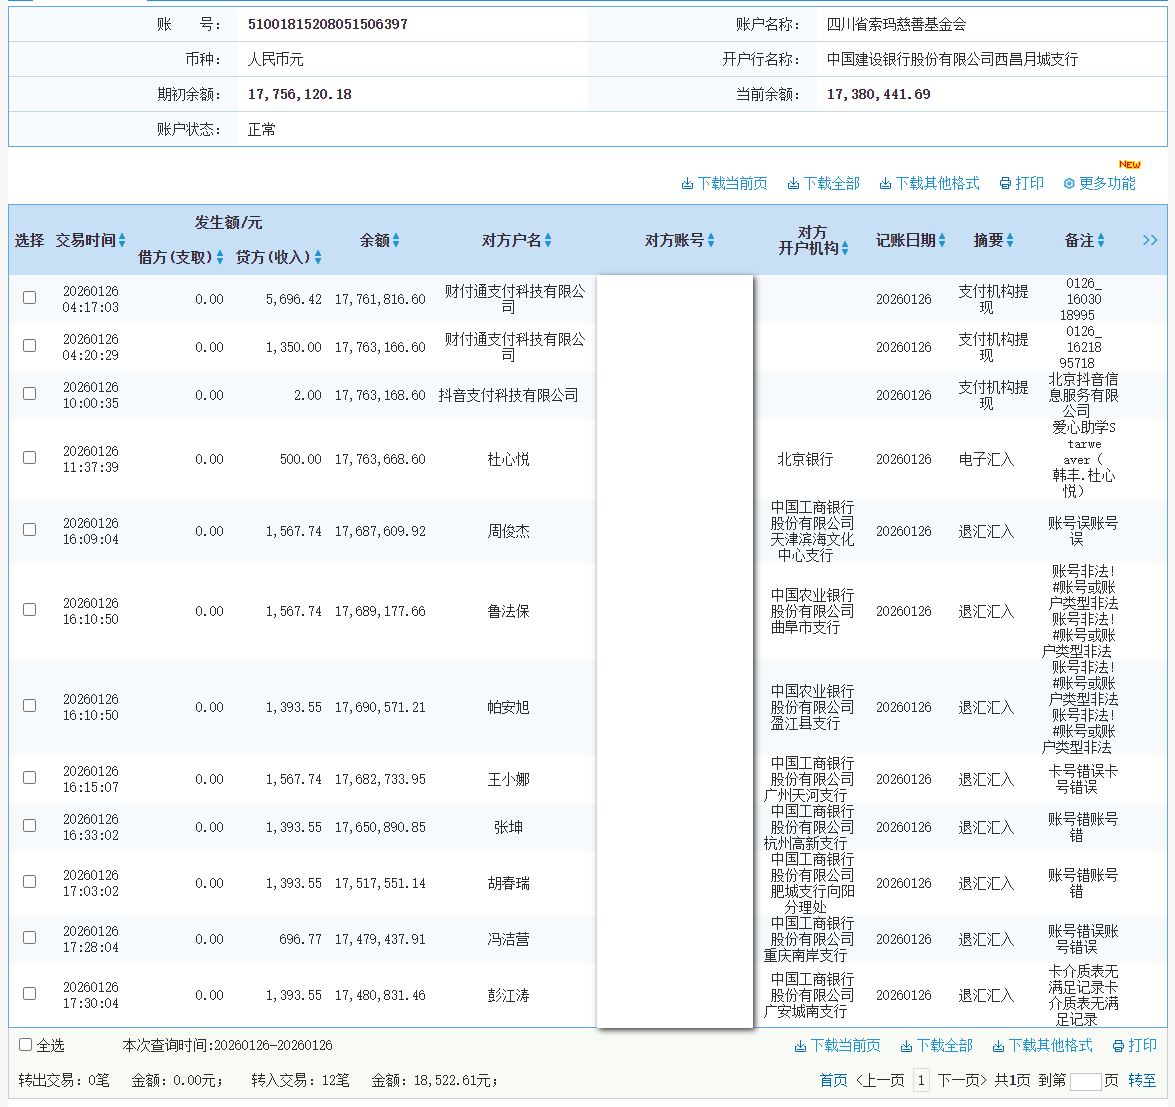
Task: Sort by 余额 column arrows
Action: (x=396, y=241)
